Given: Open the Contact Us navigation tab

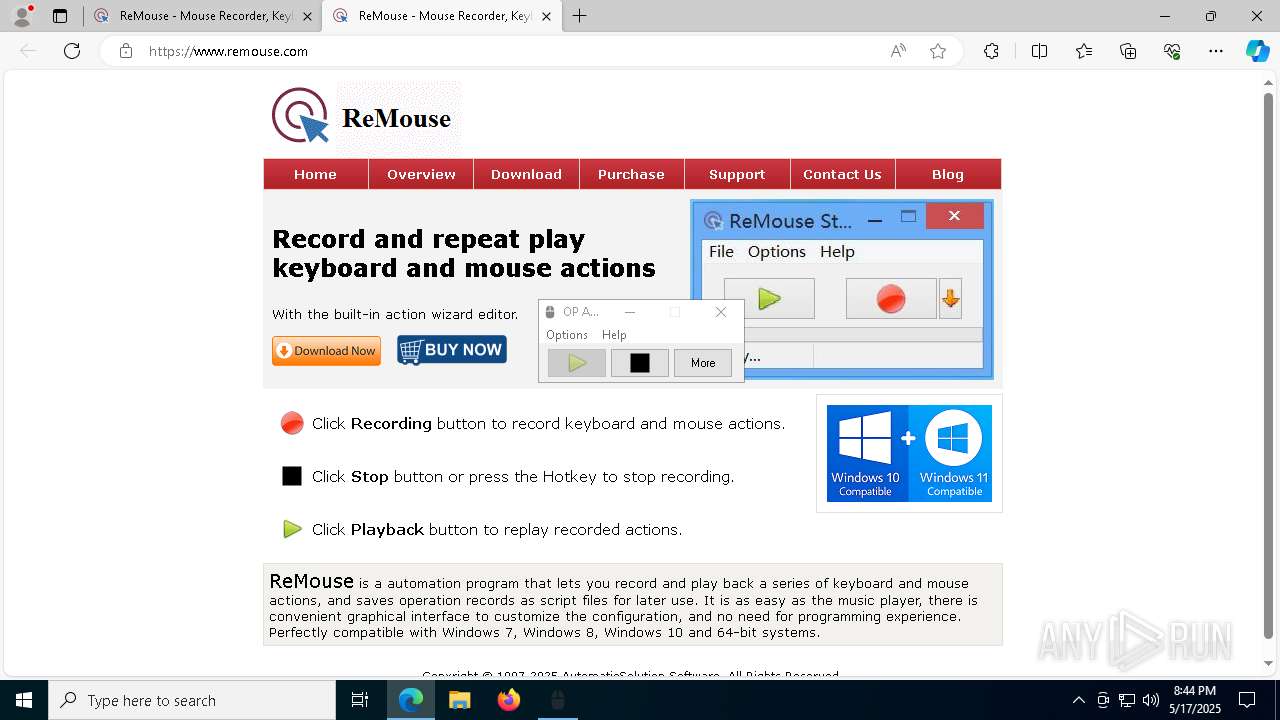Looking at the screenshot, I should click(842, 174).
